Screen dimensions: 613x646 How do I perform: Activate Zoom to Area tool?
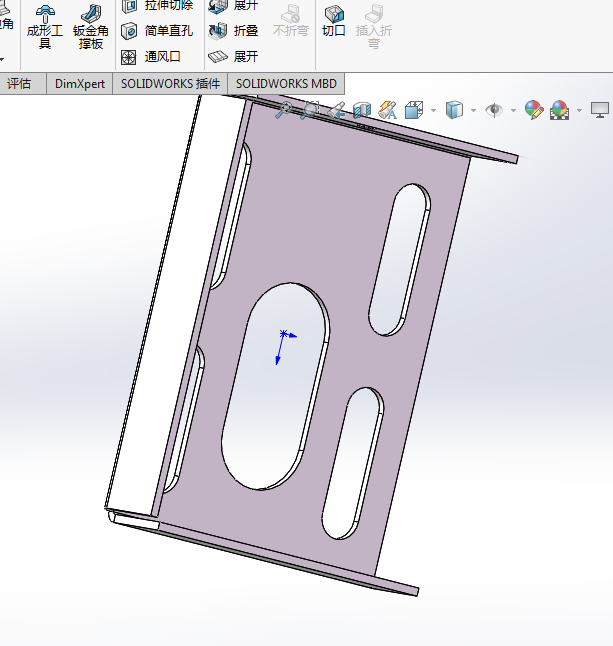point(309,110)
